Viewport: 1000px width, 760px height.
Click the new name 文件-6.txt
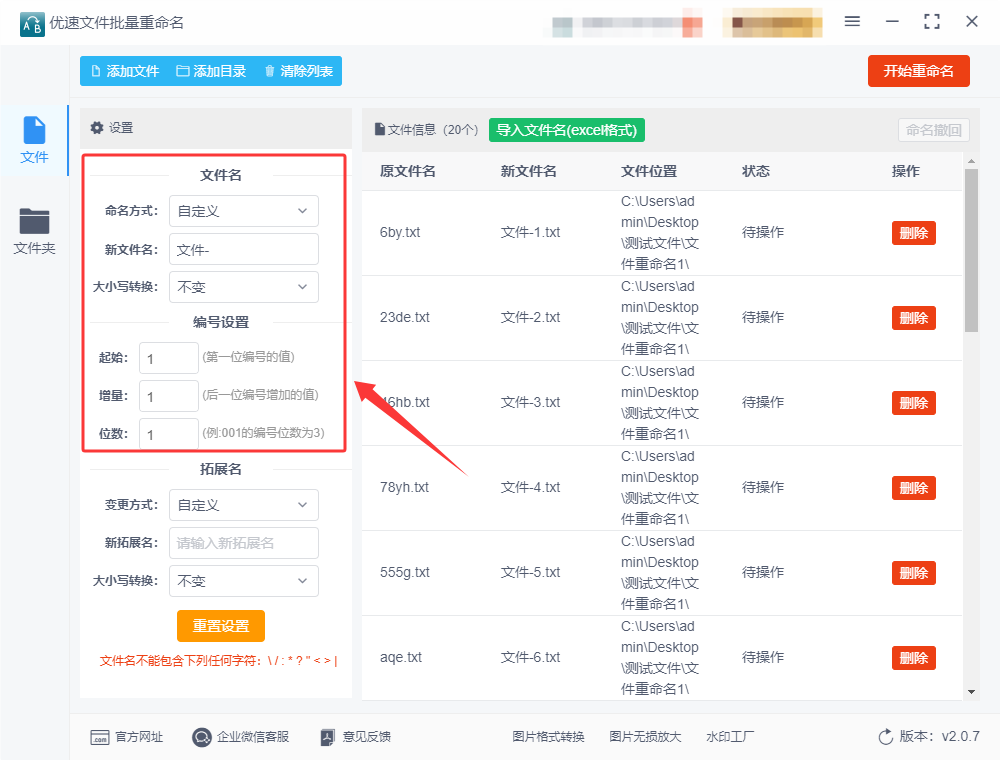point(530,657)
